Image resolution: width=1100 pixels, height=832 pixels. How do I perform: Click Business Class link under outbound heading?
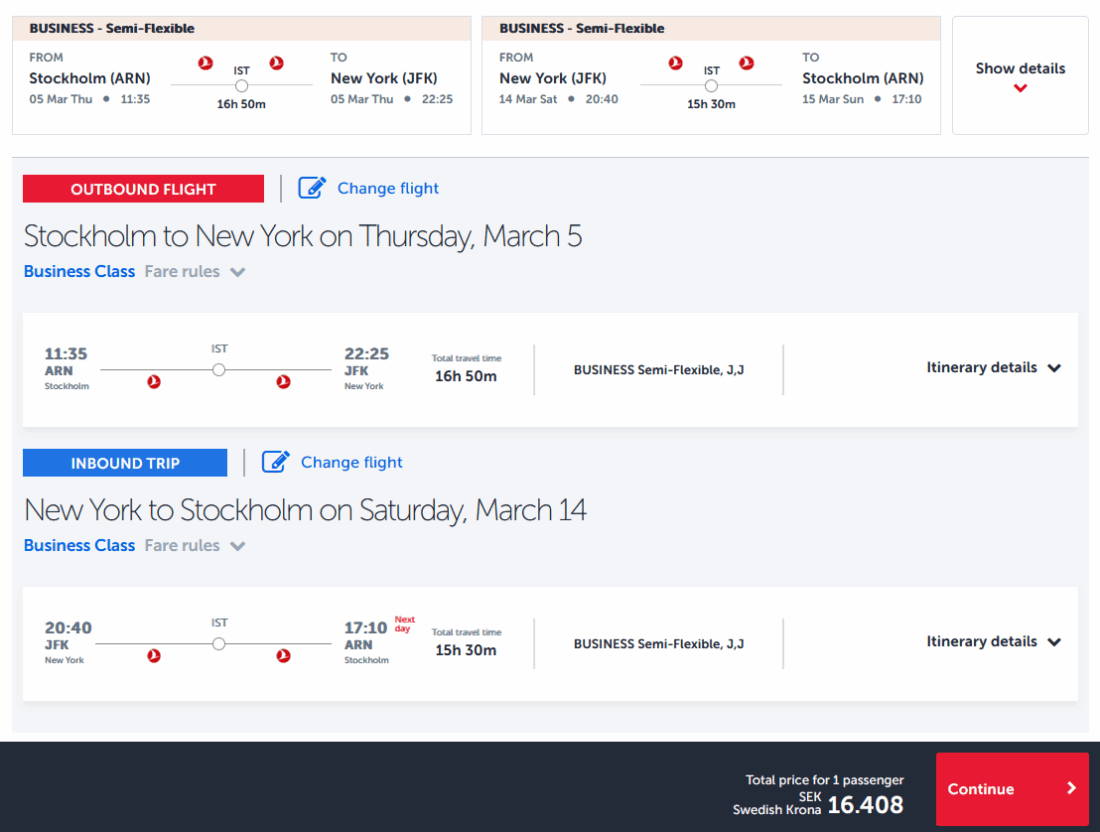tap(79, 272)
